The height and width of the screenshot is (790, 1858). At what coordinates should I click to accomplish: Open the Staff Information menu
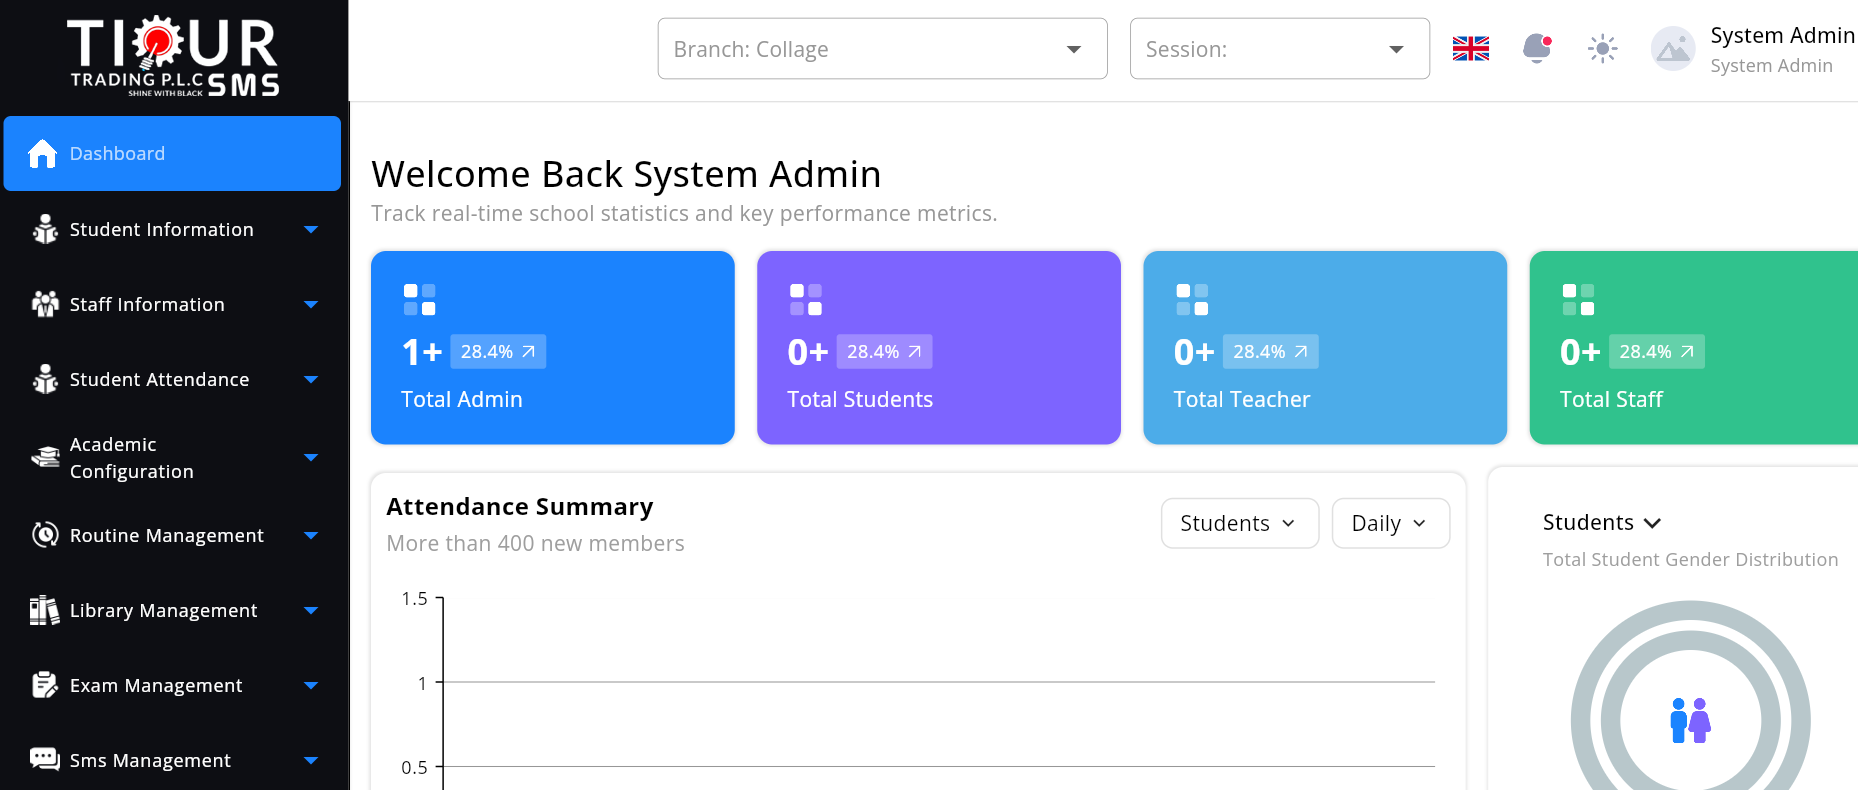click(x=172, y=304)
